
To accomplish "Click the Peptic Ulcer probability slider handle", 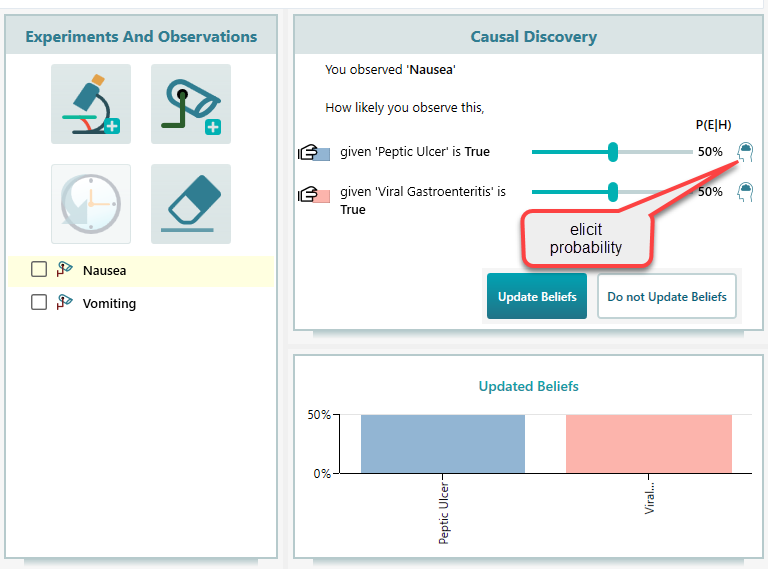I will coord(613,152).
